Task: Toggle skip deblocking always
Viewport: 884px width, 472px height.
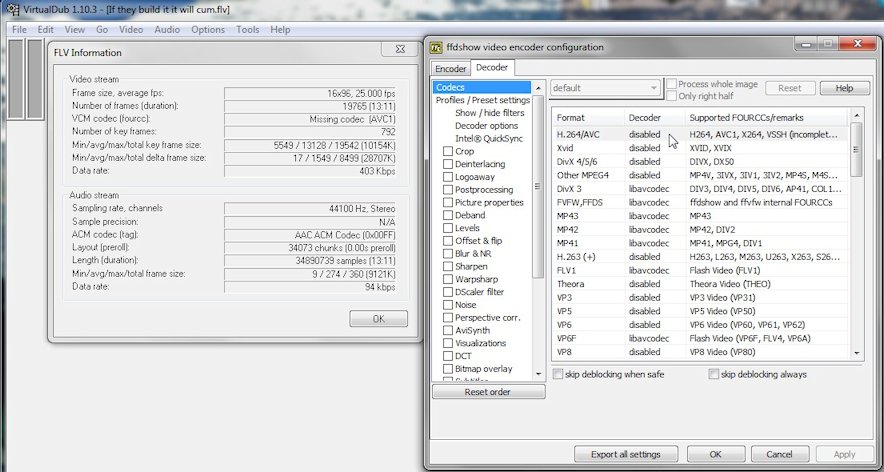Action: (714, 374)
